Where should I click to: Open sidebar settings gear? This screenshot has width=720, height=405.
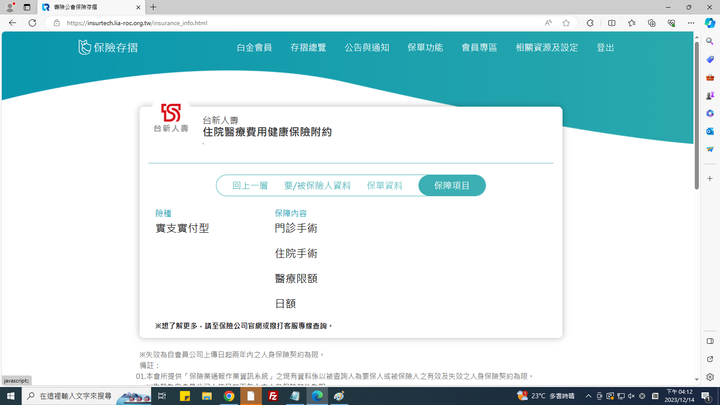coord(710,377)
